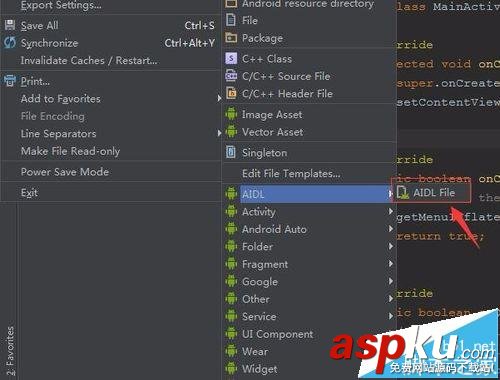Click the Android icon beside AIDL
The height and width of the screenshot is (380, 500).
point(231,194)
